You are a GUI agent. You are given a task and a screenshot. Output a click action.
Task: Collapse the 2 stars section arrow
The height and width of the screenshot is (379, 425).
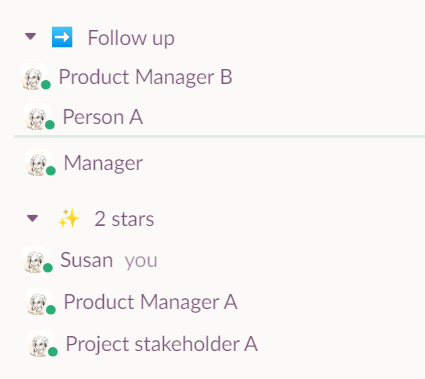[33, 219]
